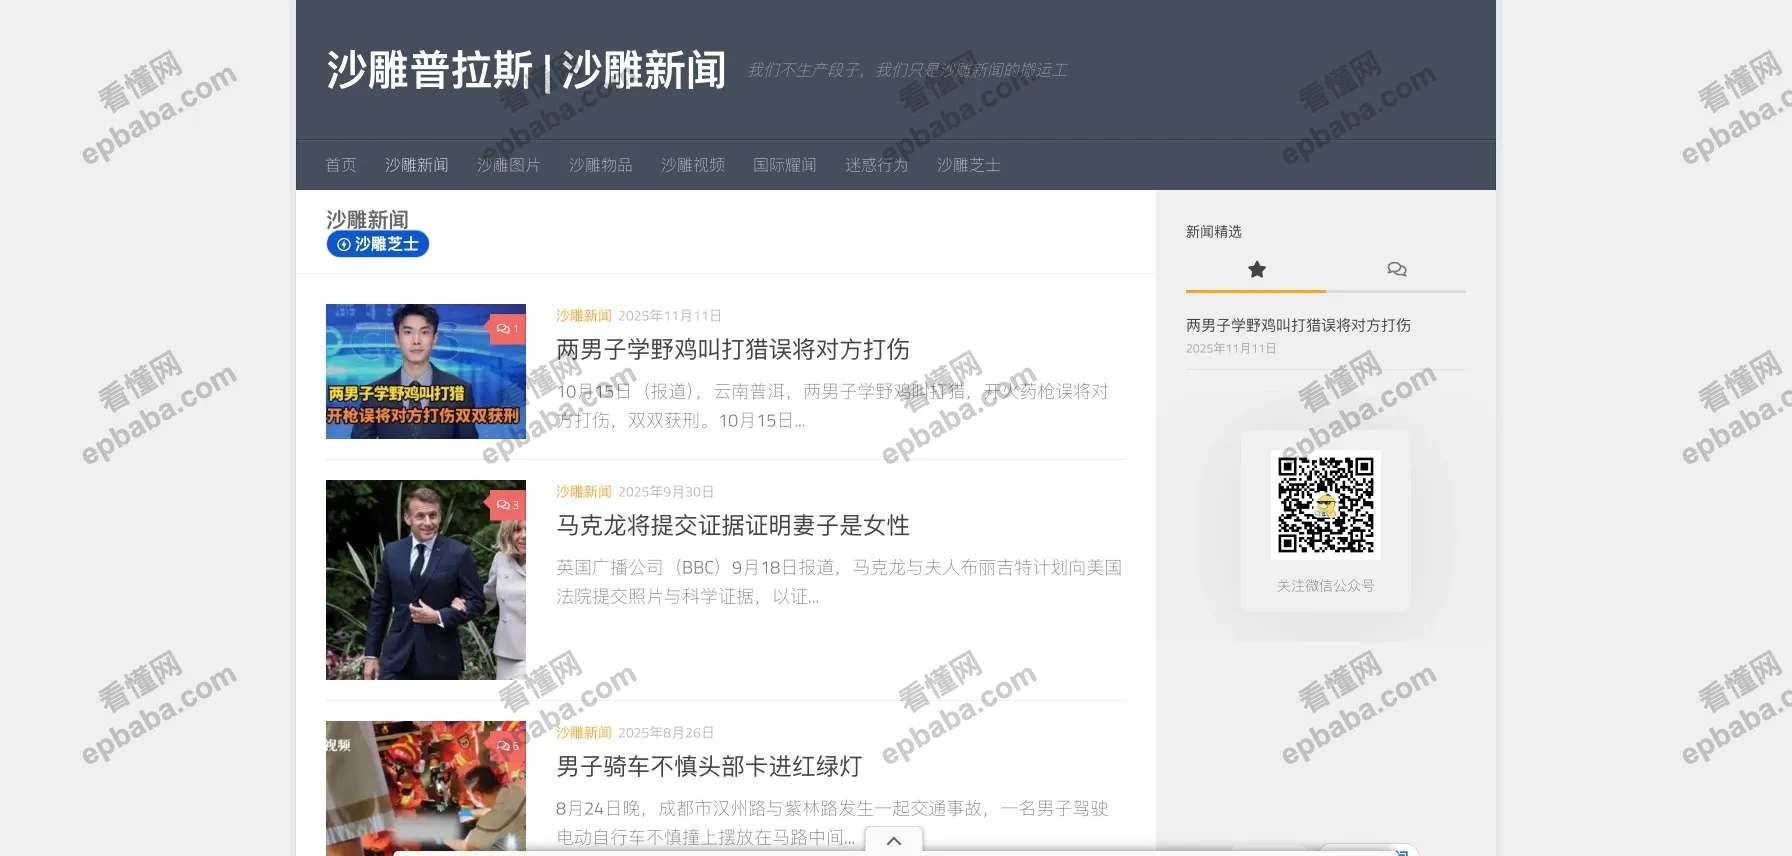Viewport: 1792px width, 856px height.
Task: Open the article 男子骑车不慎头部卡进红绿灯
Action: (x=709, y=766)
